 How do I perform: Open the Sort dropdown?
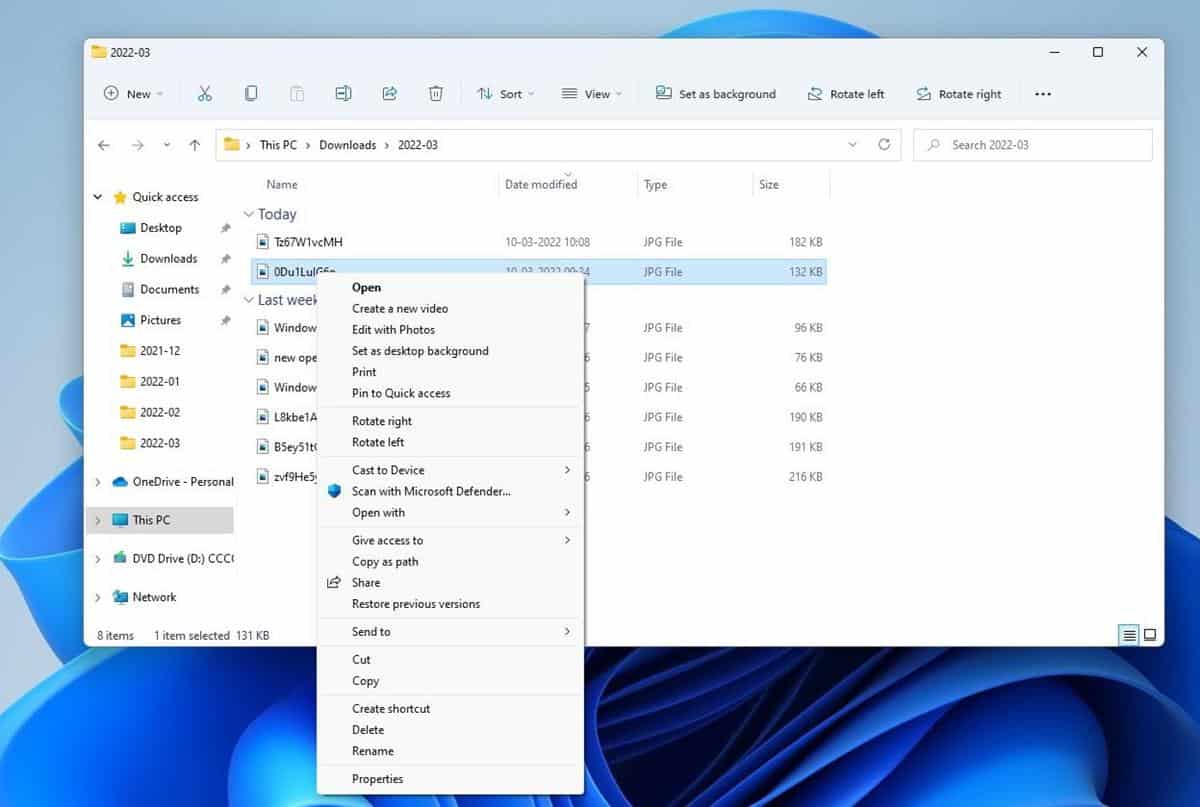point(505,93)
